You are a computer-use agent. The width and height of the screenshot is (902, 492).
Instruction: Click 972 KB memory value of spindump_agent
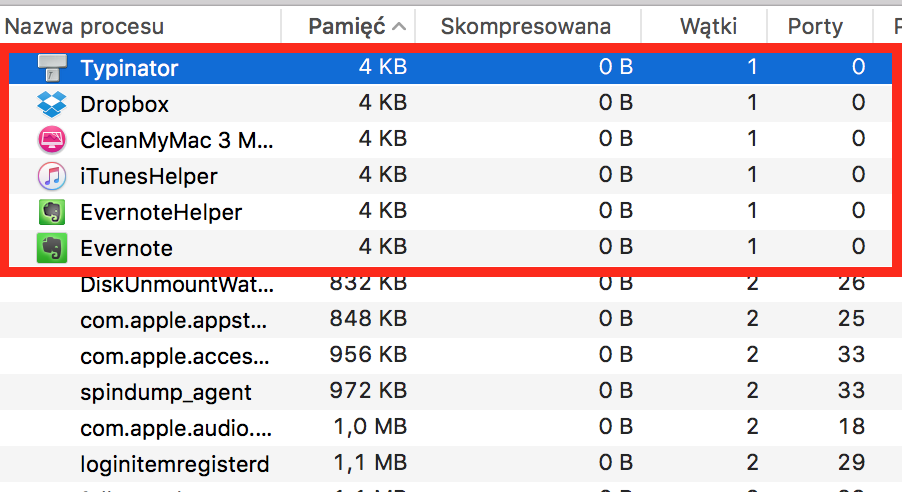[x=368, y=391]
